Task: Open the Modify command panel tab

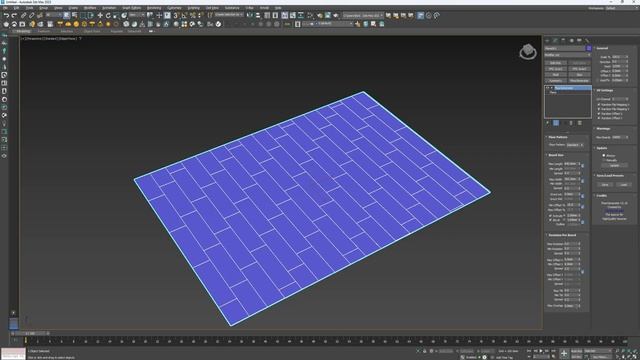Action: (556, 40)
